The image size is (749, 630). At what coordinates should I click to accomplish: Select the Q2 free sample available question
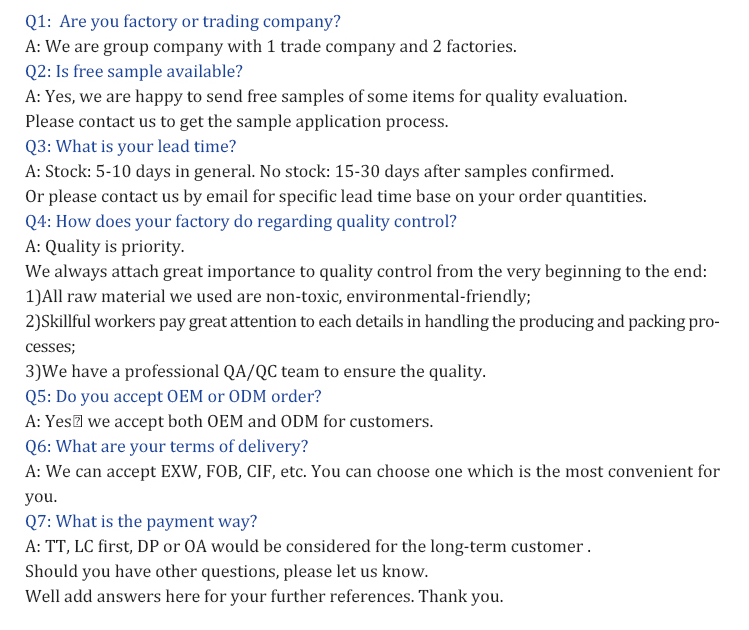click(134, 71)
